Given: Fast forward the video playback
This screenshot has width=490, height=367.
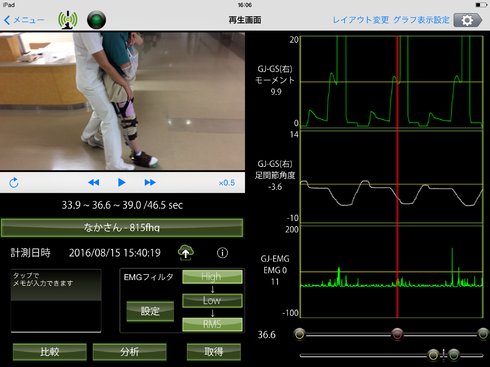Looking at the screenshot, I should (150, 182).
